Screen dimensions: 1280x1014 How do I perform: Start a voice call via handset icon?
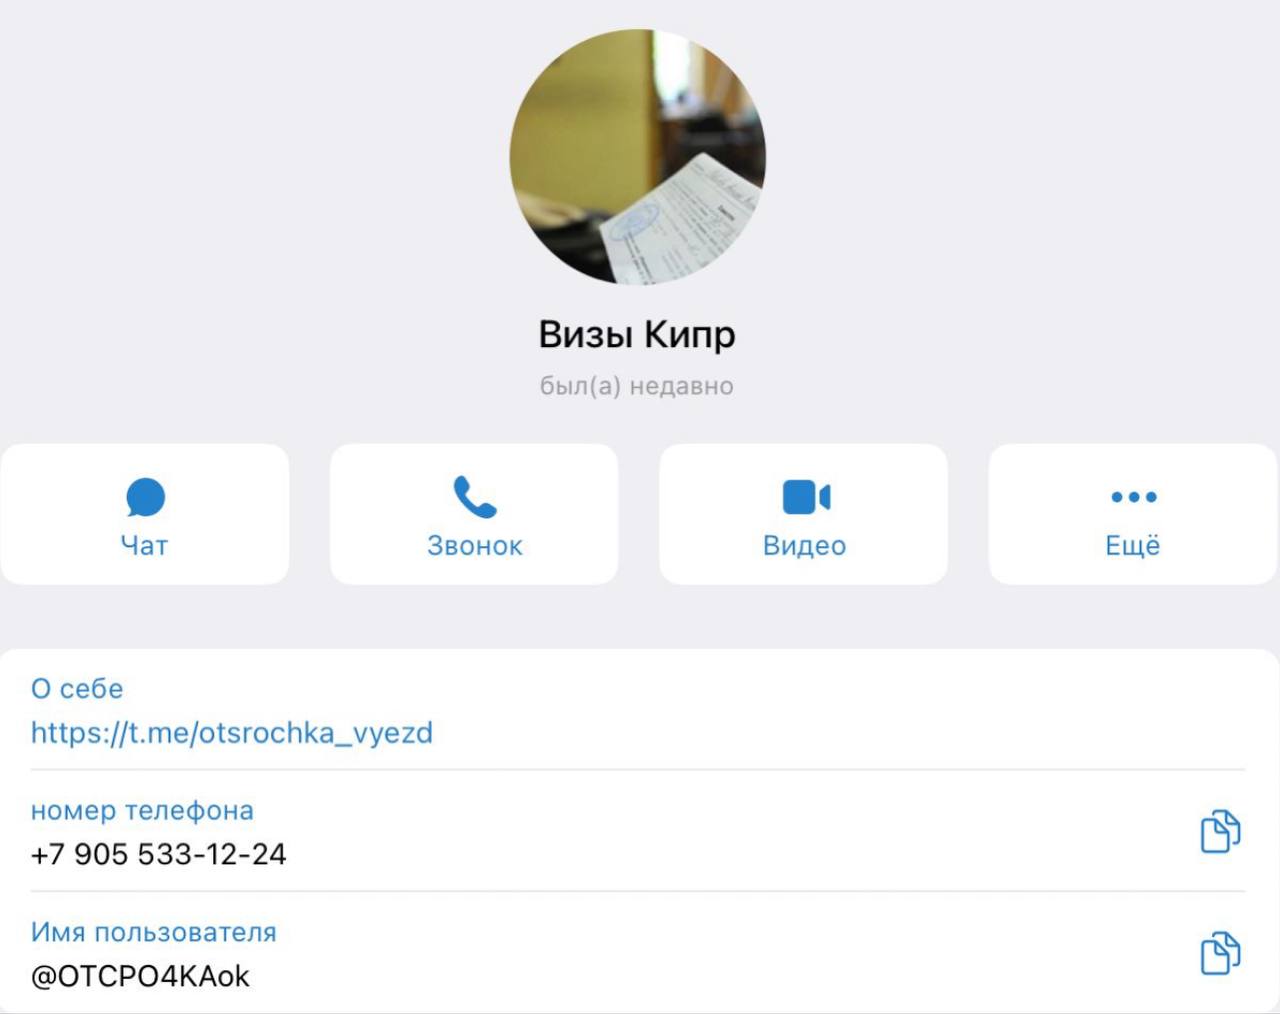click(x=475, y=497)
